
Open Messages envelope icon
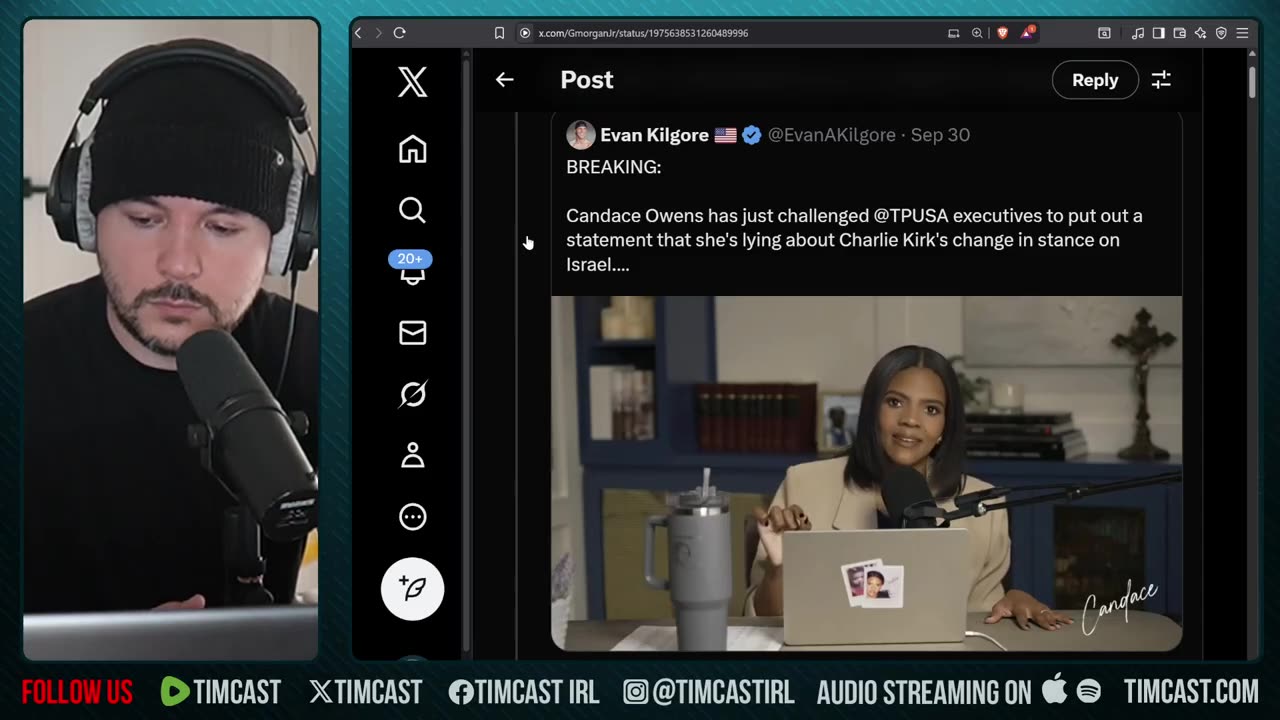click(412, 333)
